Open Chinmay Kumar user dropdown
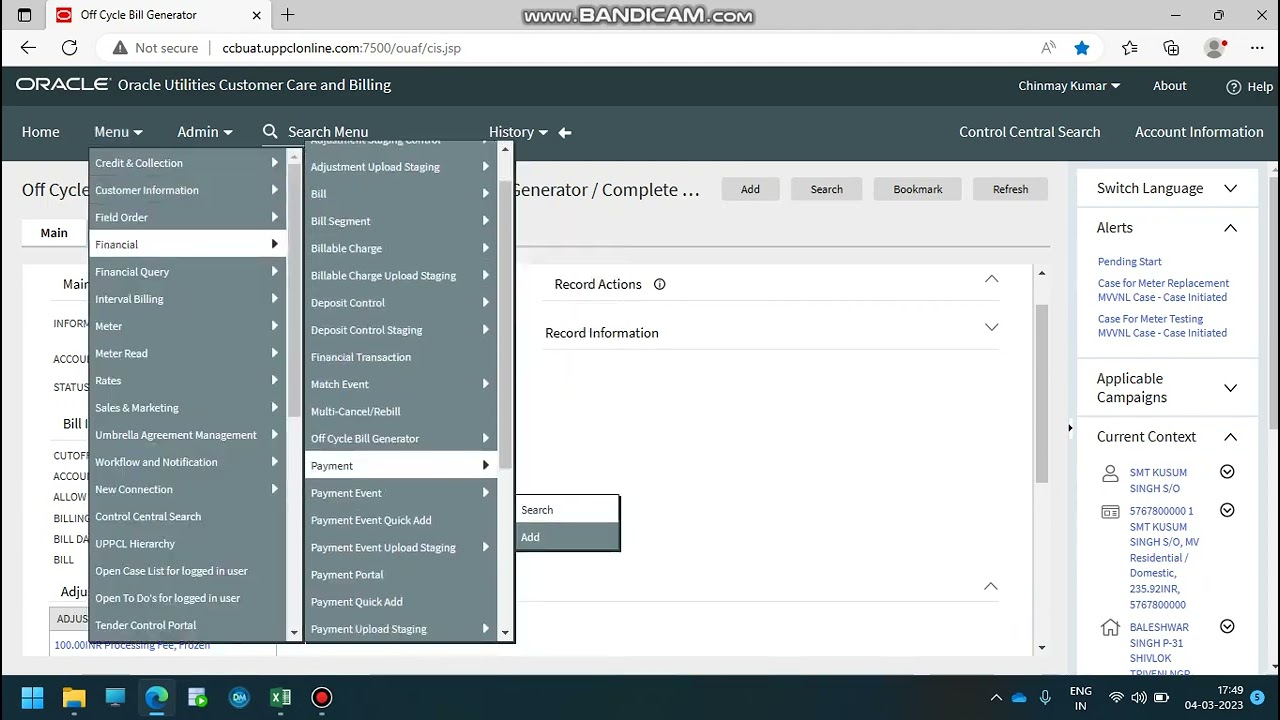The image size is (1280, 720). point(1069,85)
